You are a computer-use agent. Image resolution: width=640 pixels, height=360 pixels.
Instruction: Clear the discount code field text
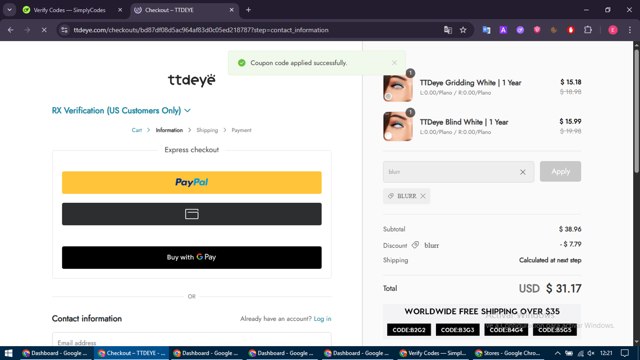pyautogui.click(x=522, y=172)
